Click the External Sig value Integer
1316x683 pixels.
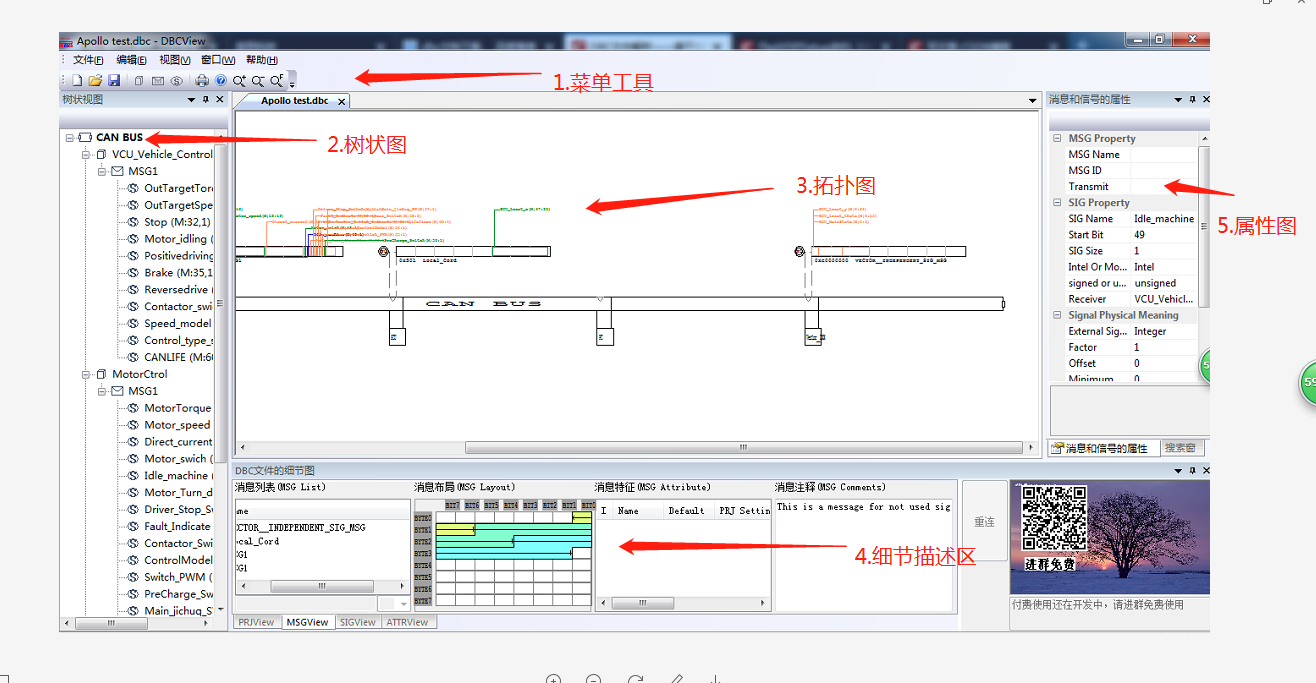[x=1164, y=331]
